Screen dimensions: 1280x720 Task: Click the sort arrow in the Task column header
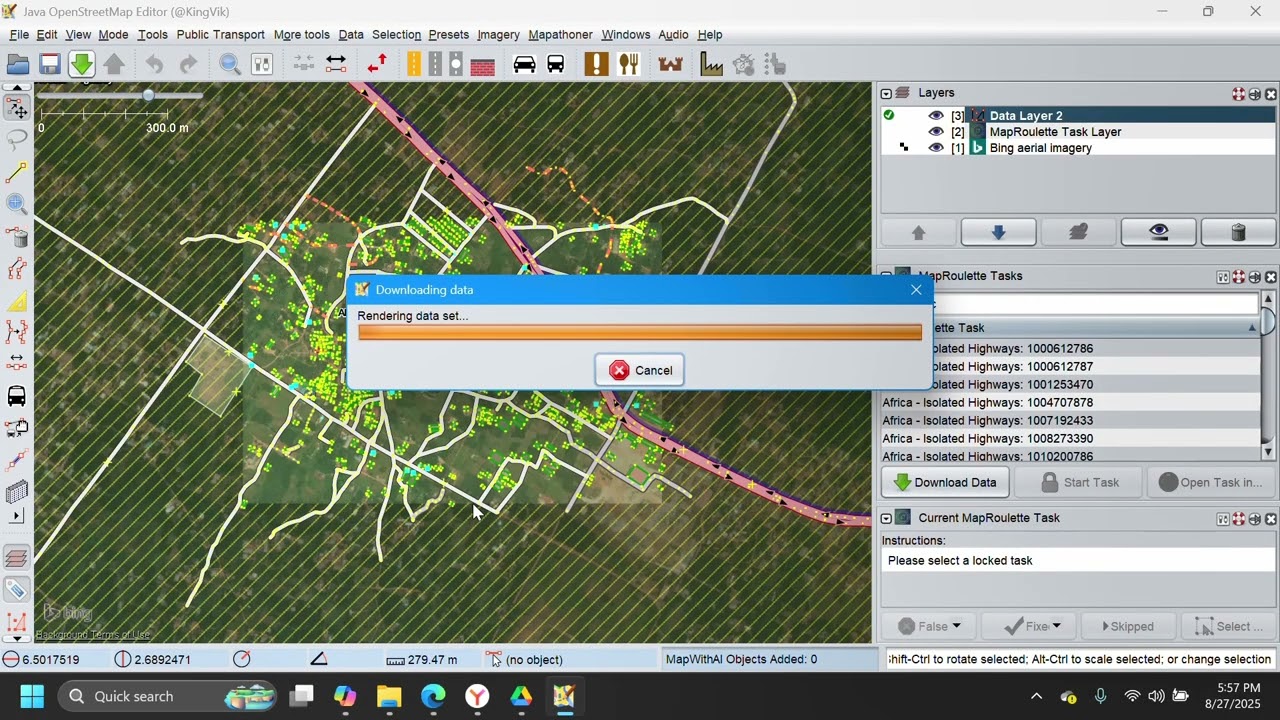pyautogui.click(x=1252, y=328)
